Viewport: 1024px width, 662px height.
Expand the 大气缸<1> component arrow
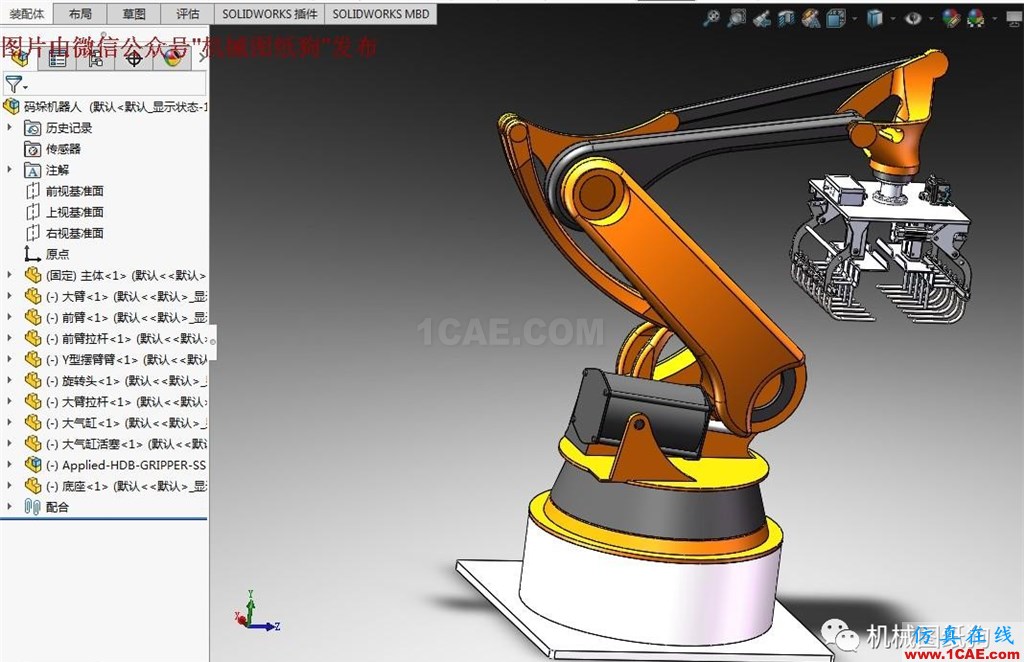(9, 422)
